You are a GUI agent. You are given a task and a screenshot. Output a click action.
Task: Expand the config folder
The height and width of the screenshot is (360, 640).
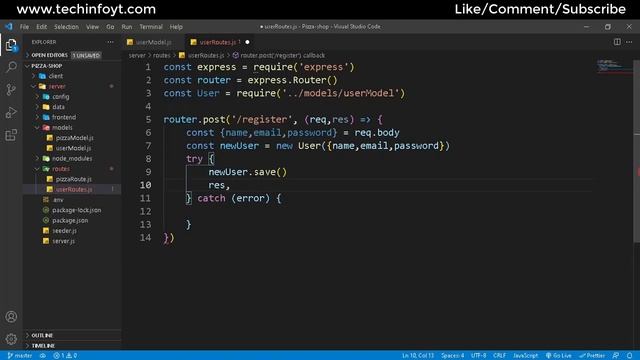pos(72,97)
